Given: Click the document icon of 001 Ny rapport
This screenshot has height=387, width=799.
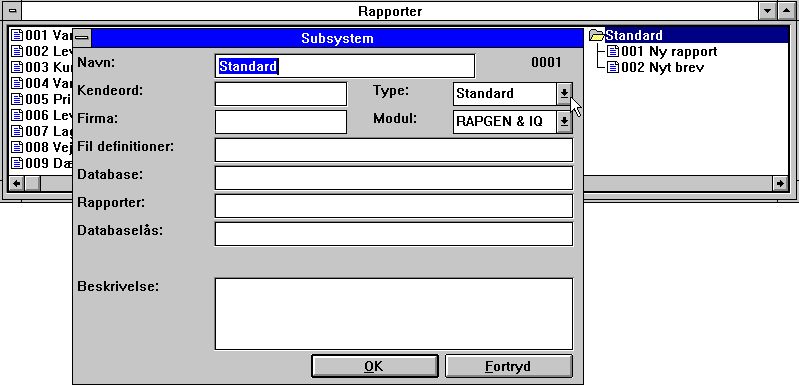Looking at the screenshot, I should (613, 51).
